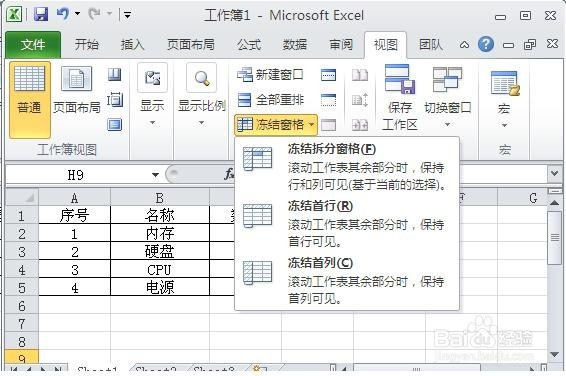566x376 pixels.
Task: Open the 切换窗口 dropdown
Action: [447, 97]
